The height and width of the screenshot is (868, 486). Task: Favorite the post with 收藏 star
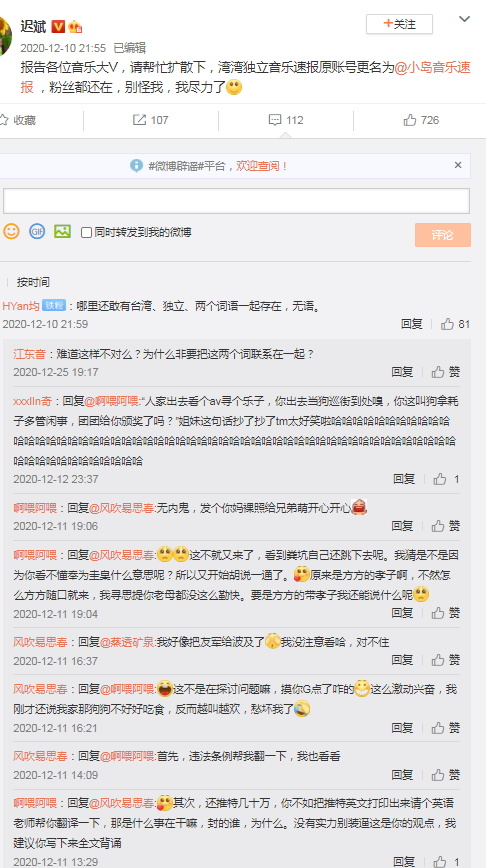pos(18,120)
